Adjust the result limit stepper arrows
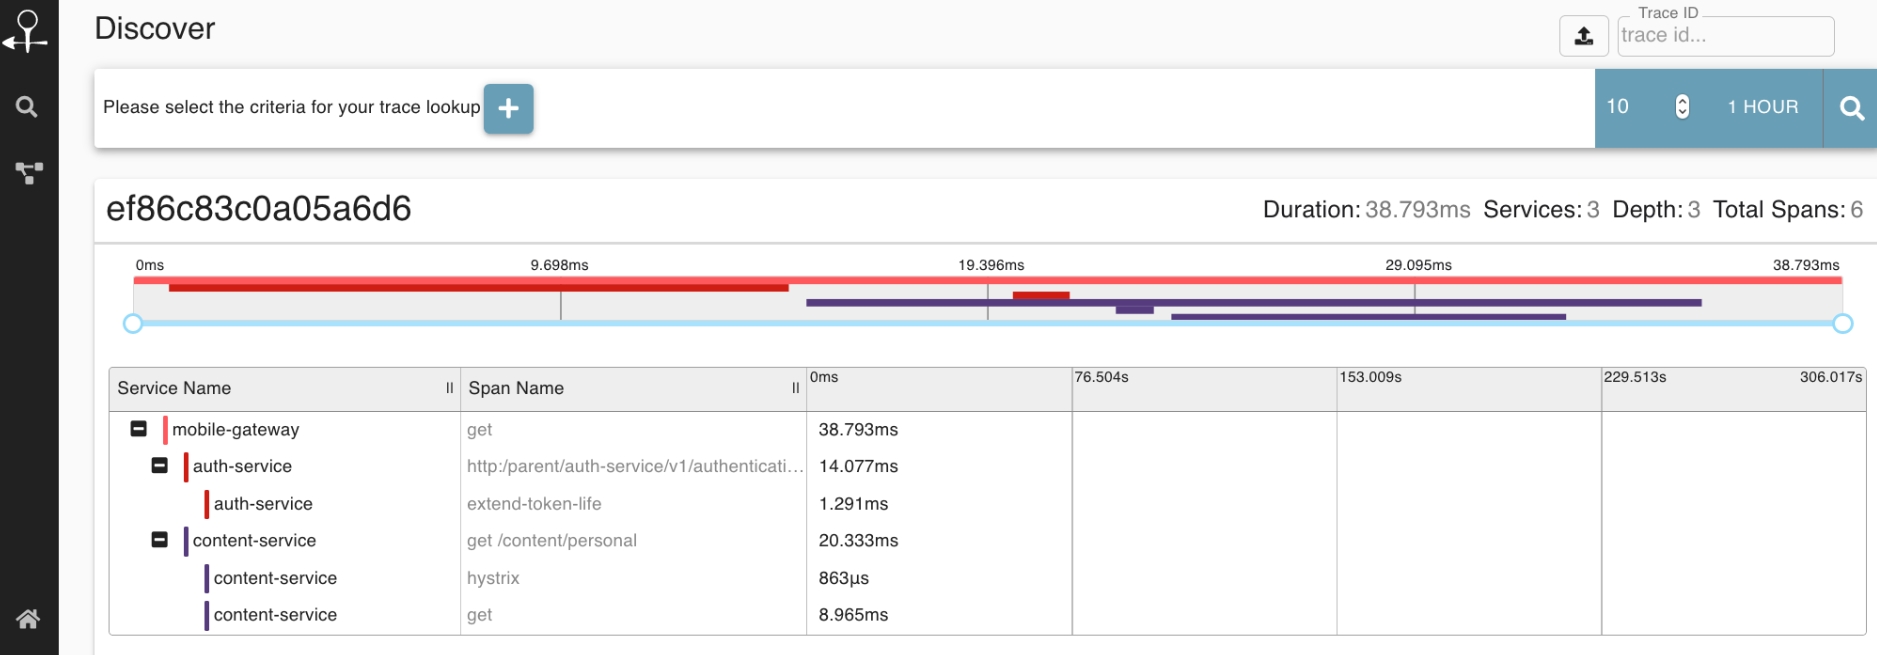This screenshot has width=1877, height=655. pyautogui.click(x=1682, y=107)
